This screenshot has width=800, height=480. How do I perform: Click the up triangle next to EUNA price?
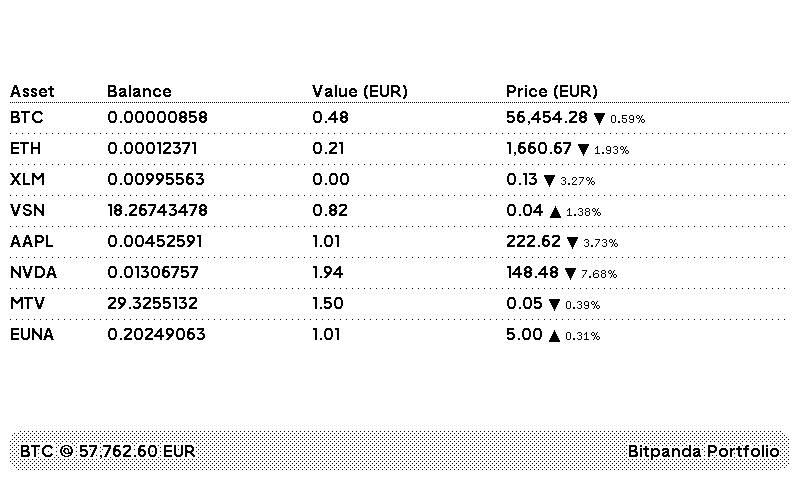pos(554,336)
